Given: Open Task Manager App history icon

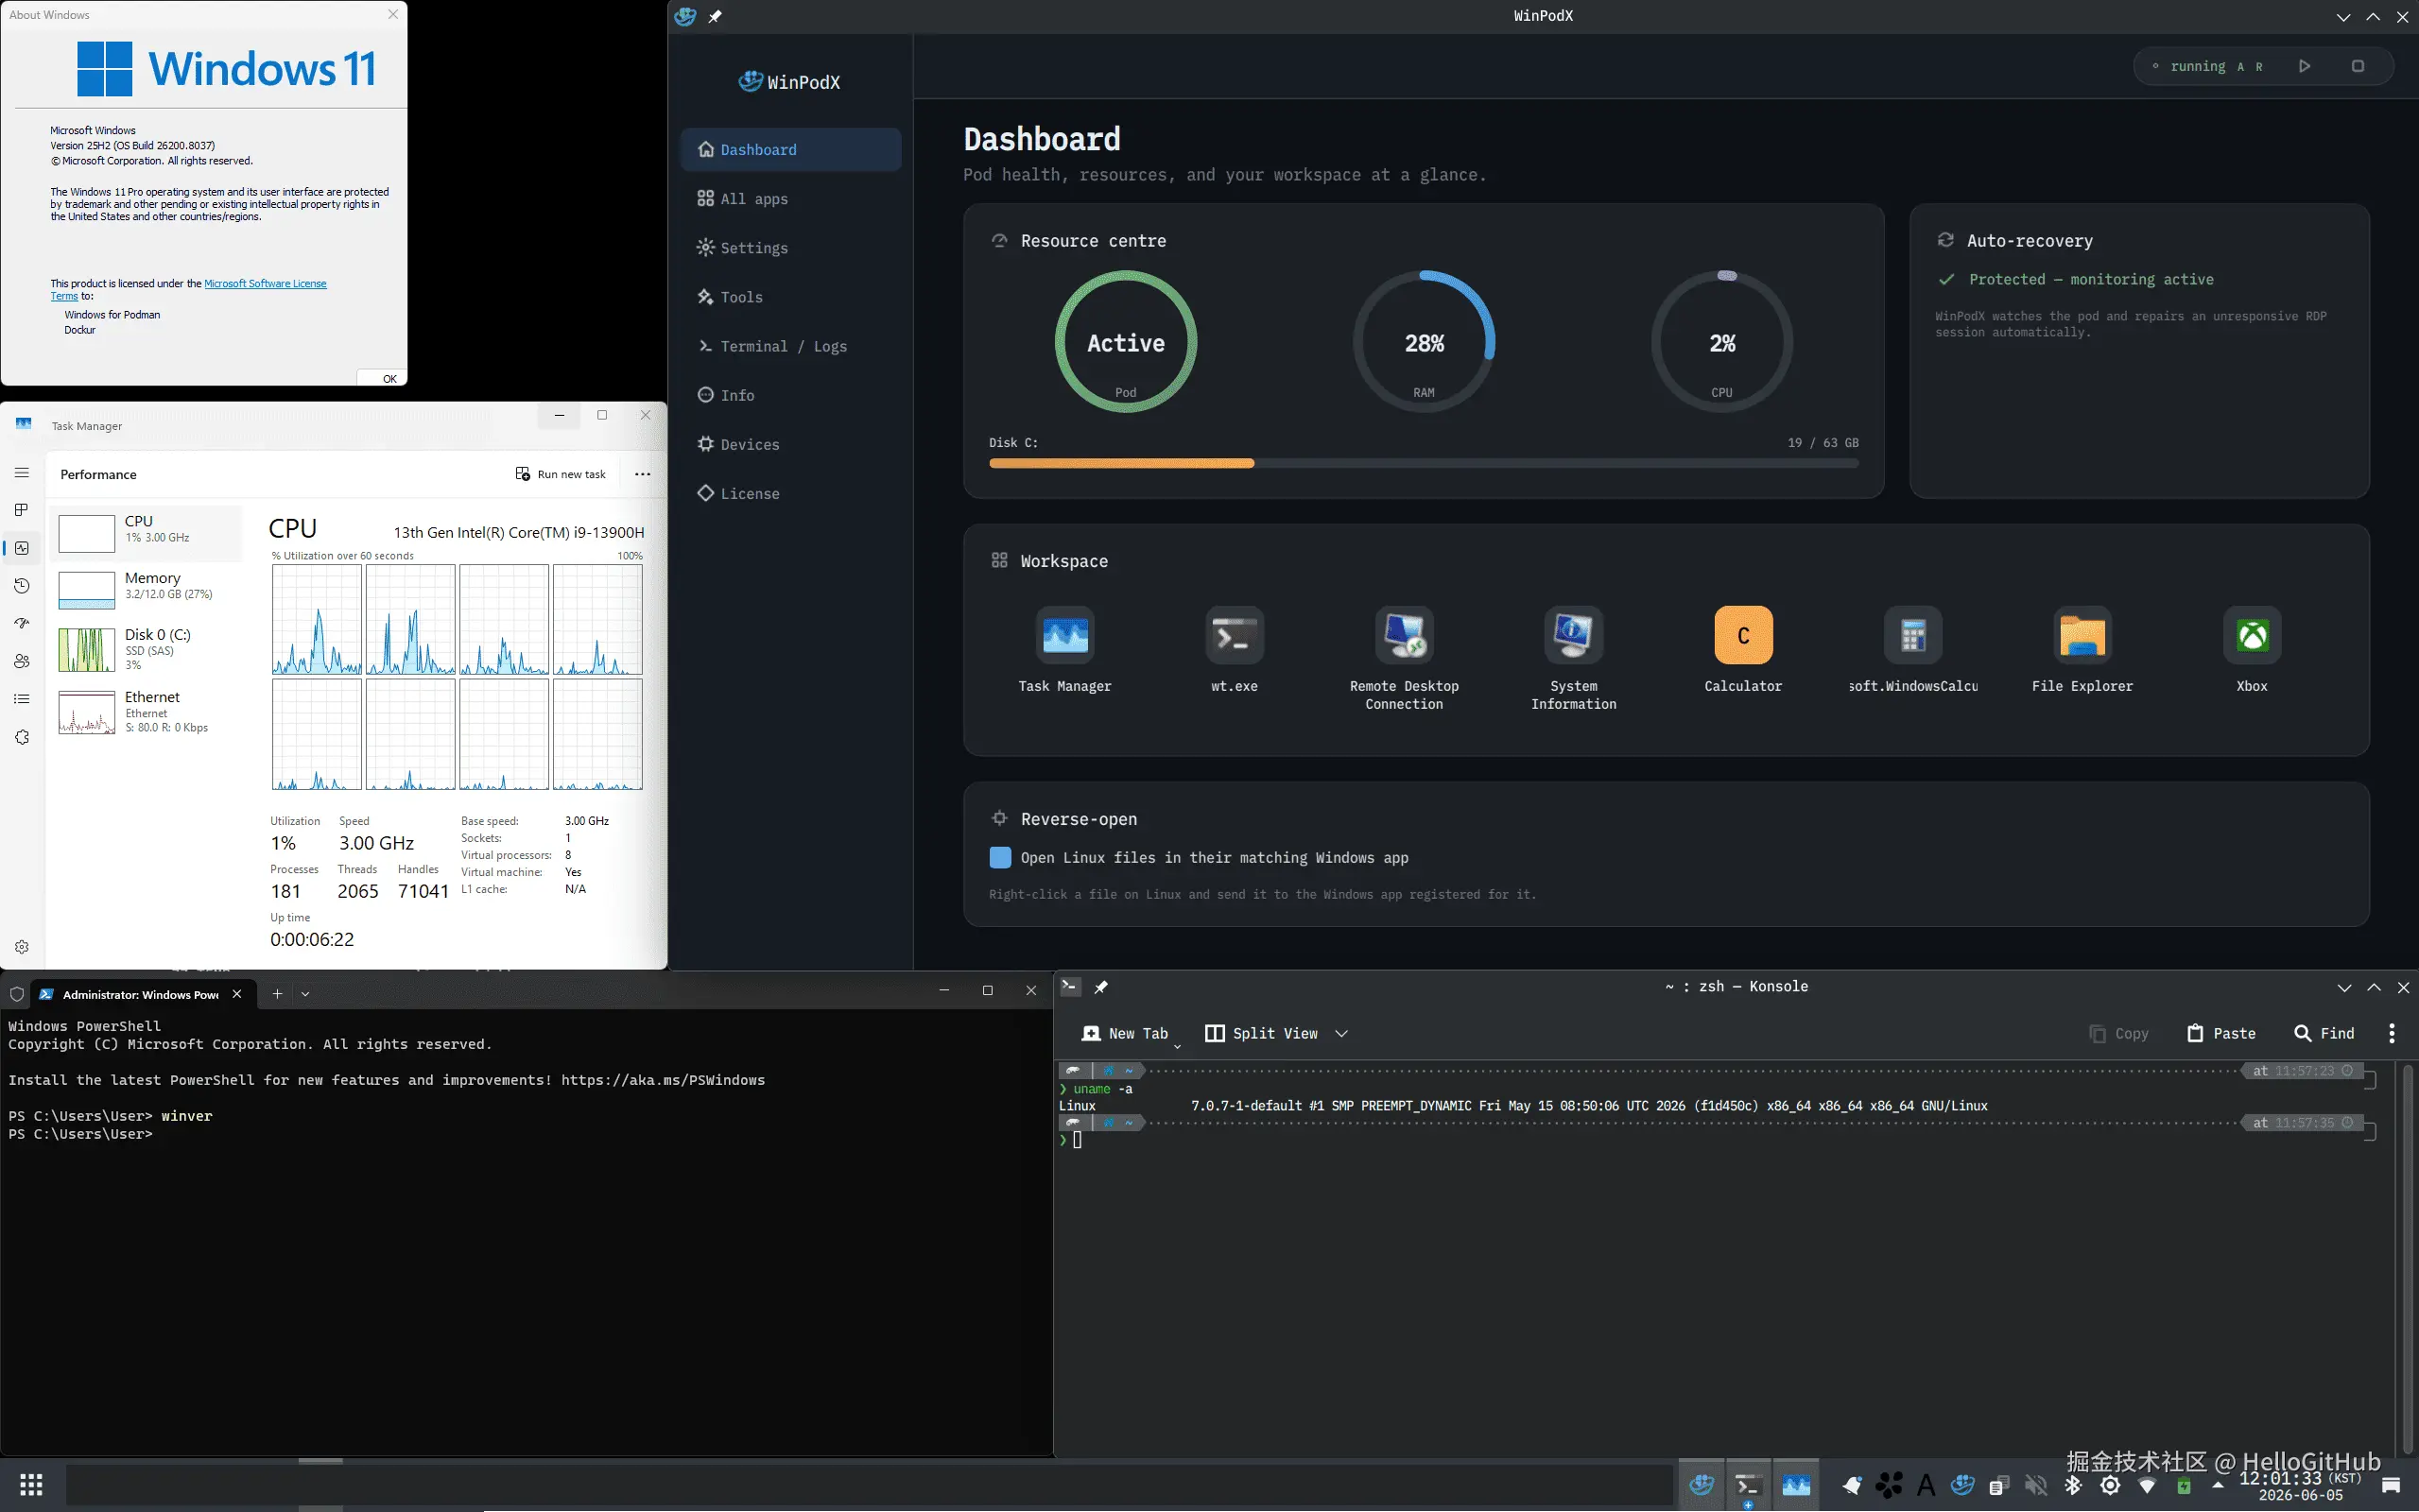Looking at the screenshot, I should [22, 586].
